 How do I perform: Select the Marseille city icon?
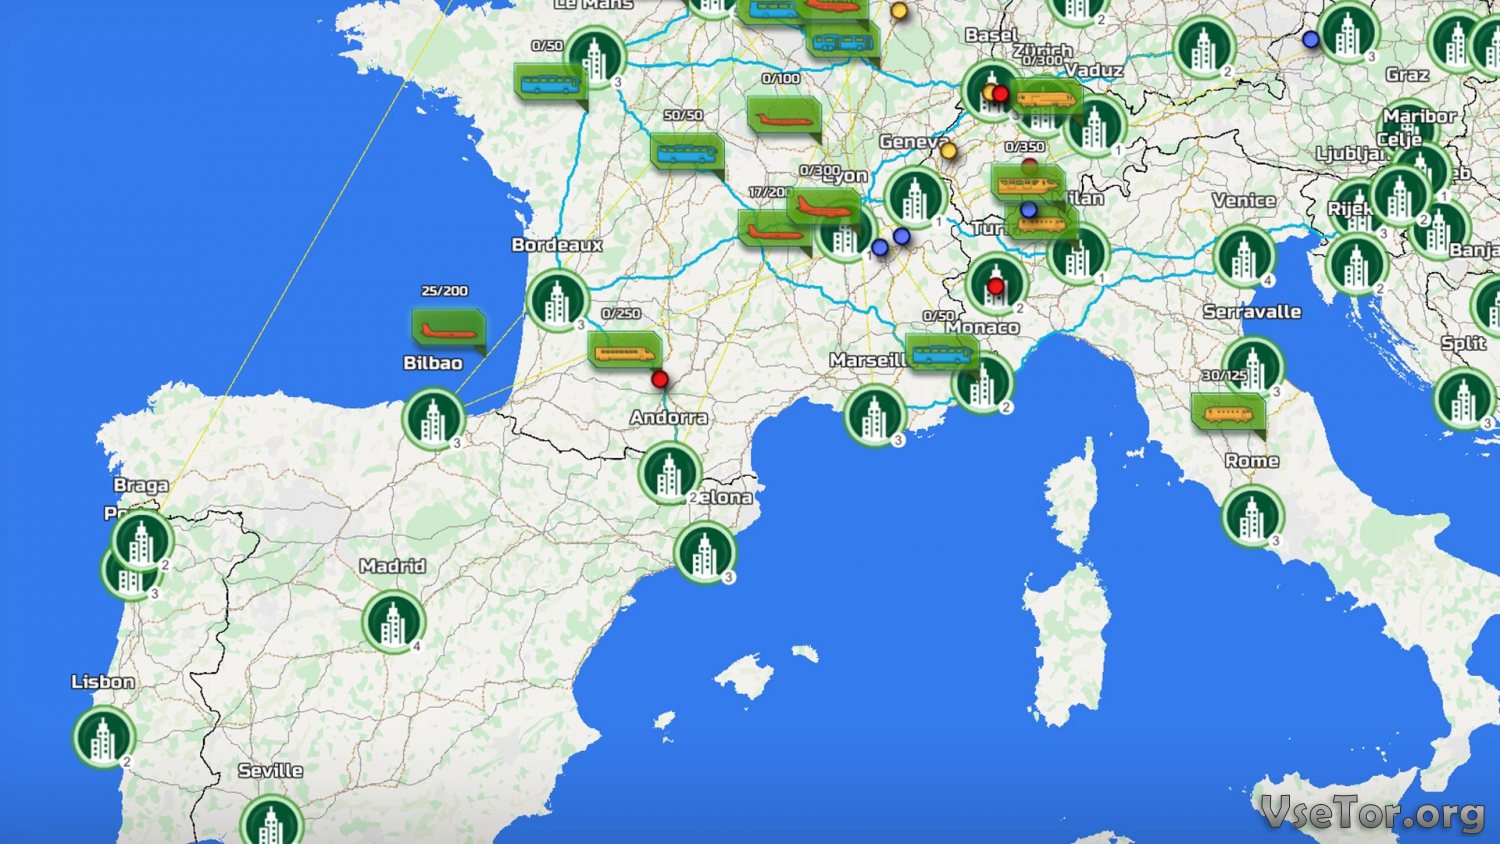point(875,415)
